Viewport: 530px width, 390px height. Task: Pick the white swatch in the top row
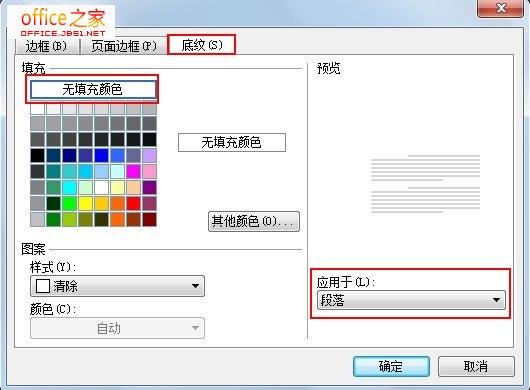pos(38,109)
